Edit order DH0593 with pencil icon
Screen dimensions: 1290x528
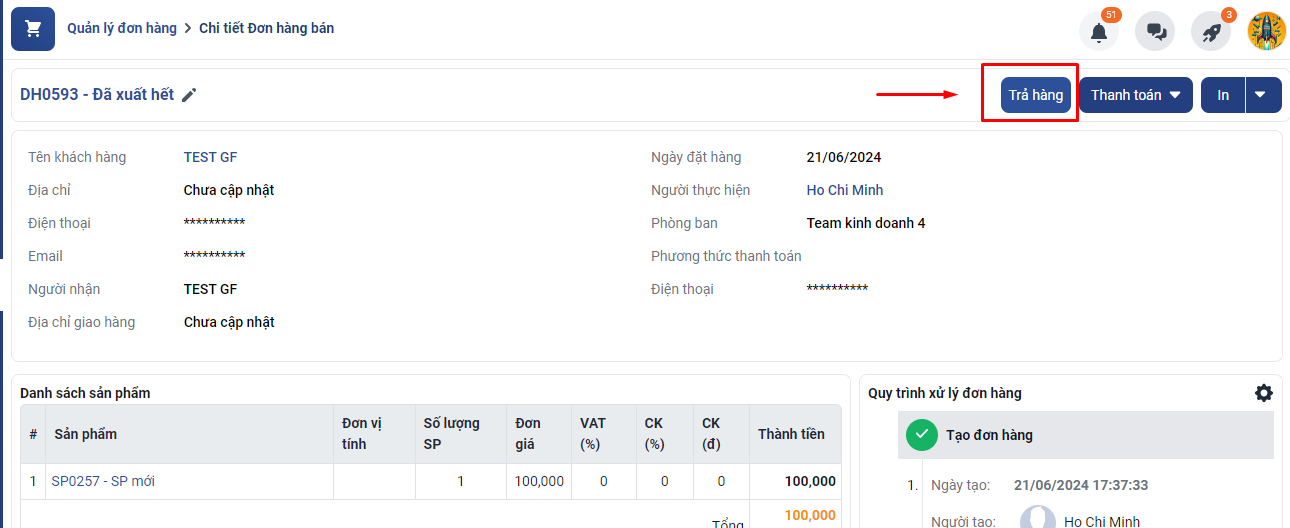click(x=189, y=95)
